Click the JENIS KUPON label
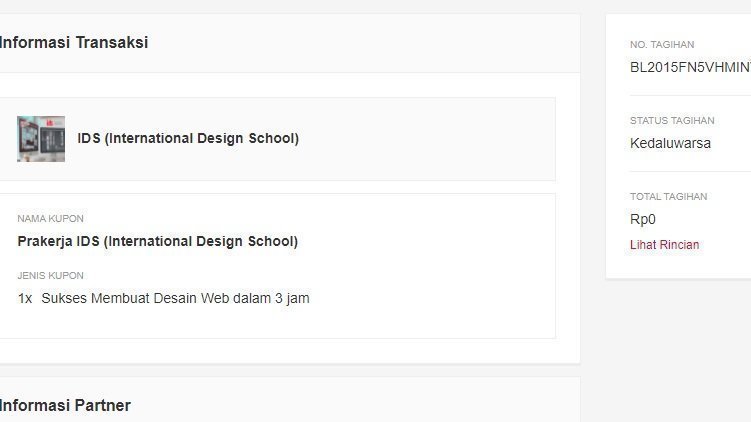This screenshot has height=422, width=751. pyautogui.click(x=51, y=276)
